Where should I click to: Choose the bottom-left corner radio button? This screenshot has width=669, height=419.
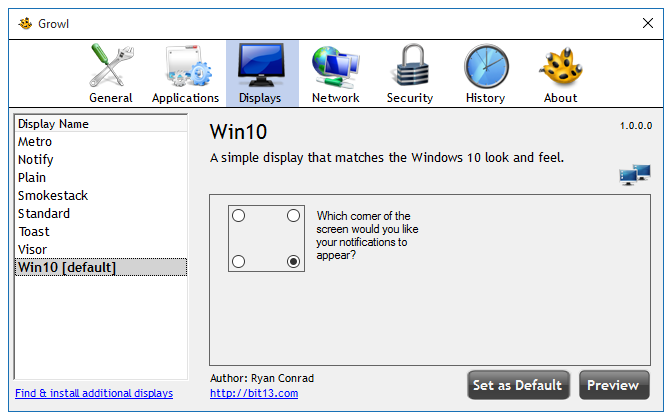239,261
